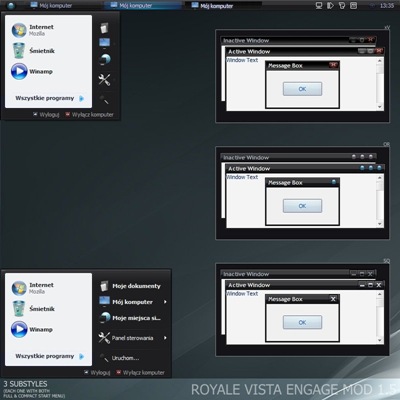
Task: Click OK in the SQ preview message box
Action: click(302, 322)
